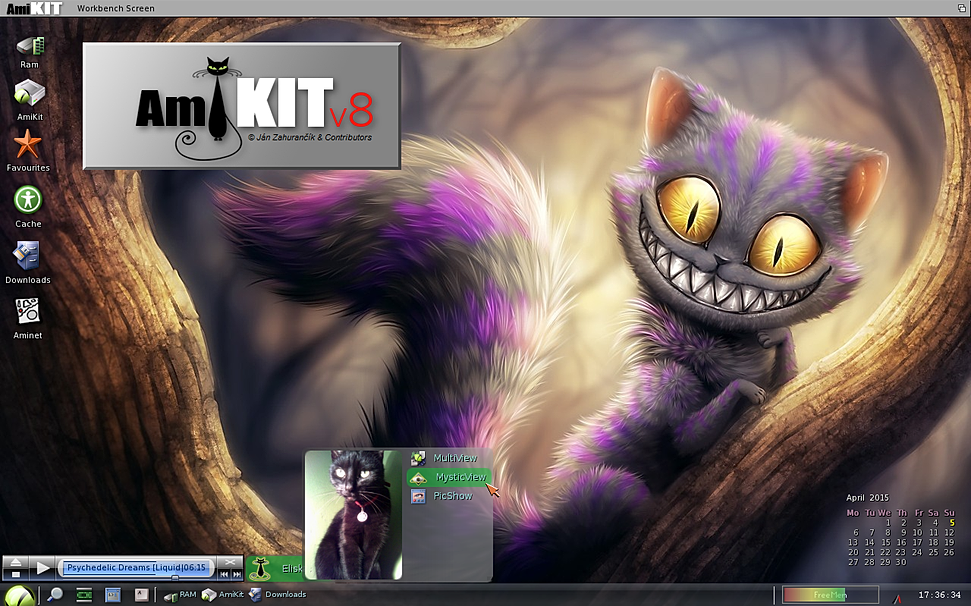Stop playback in the music player
The width and height of the screenshot is (971, 606).
point(16,574)
